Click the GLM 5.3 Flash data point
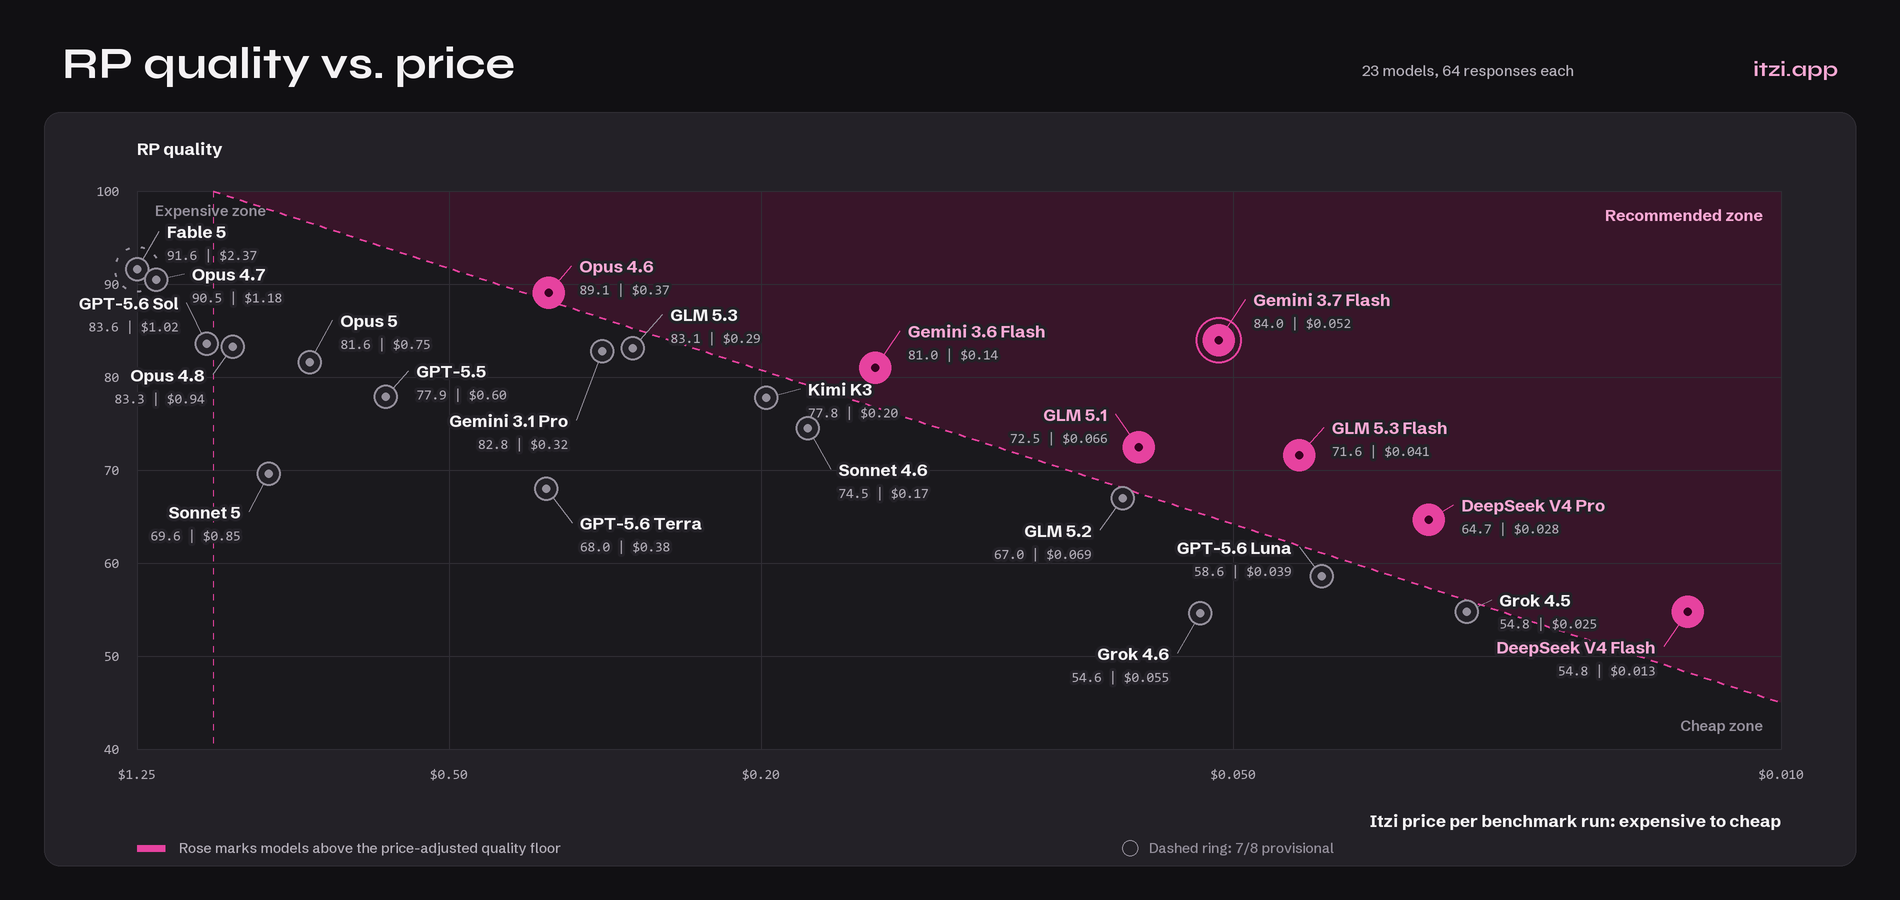The width and height of the screenshot is (1900, 900). 1299,455
